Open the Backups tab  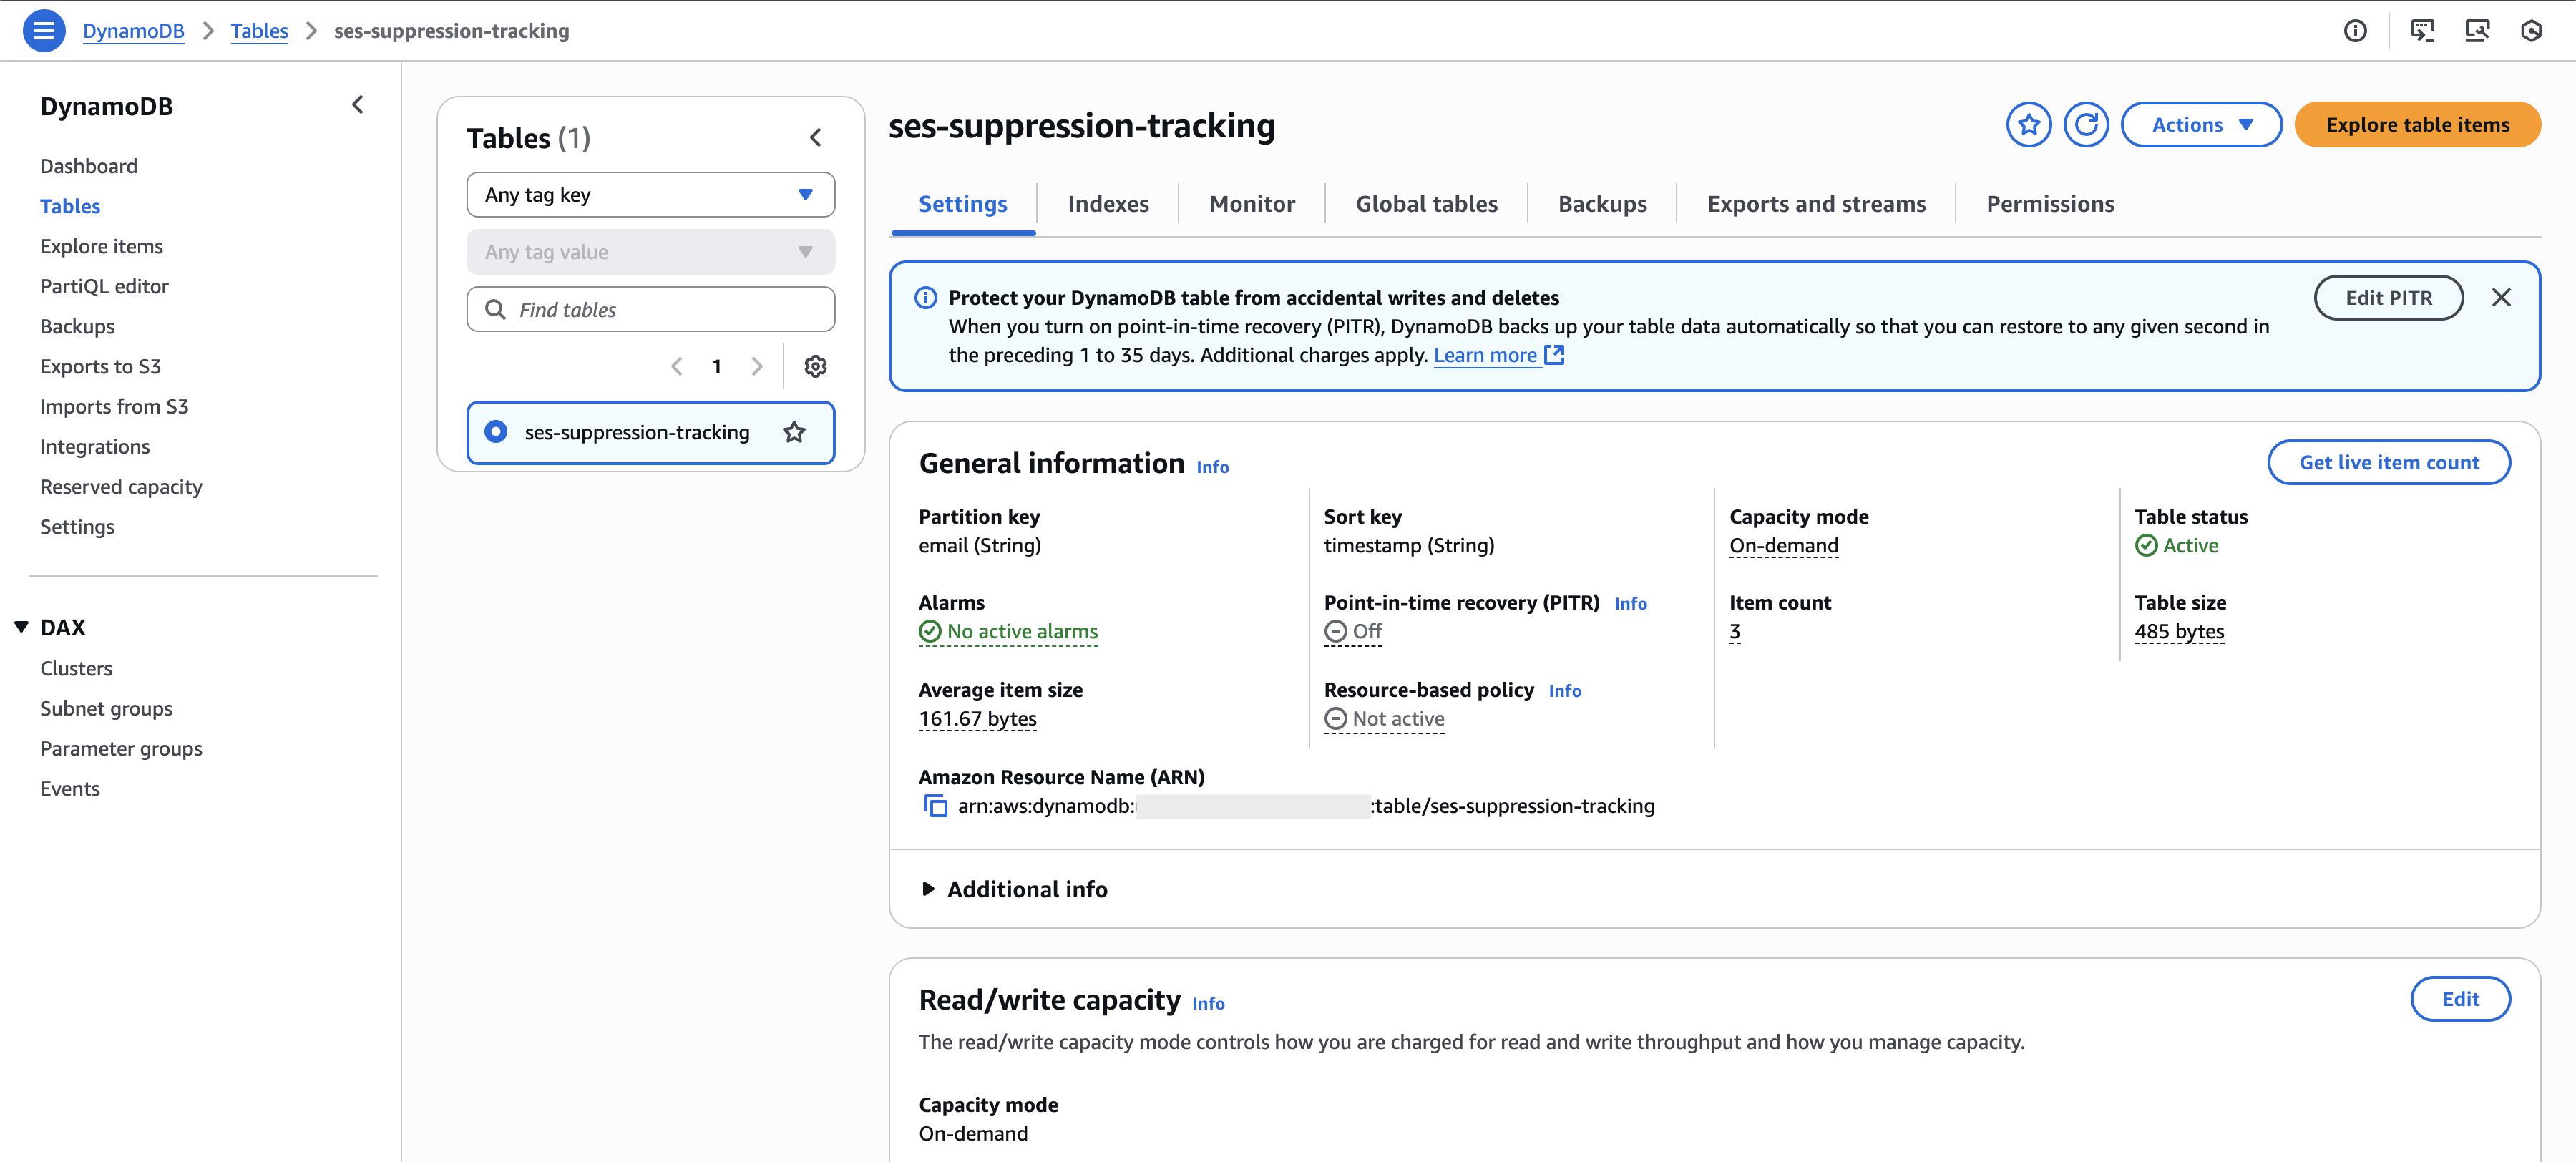(1602, 204)
